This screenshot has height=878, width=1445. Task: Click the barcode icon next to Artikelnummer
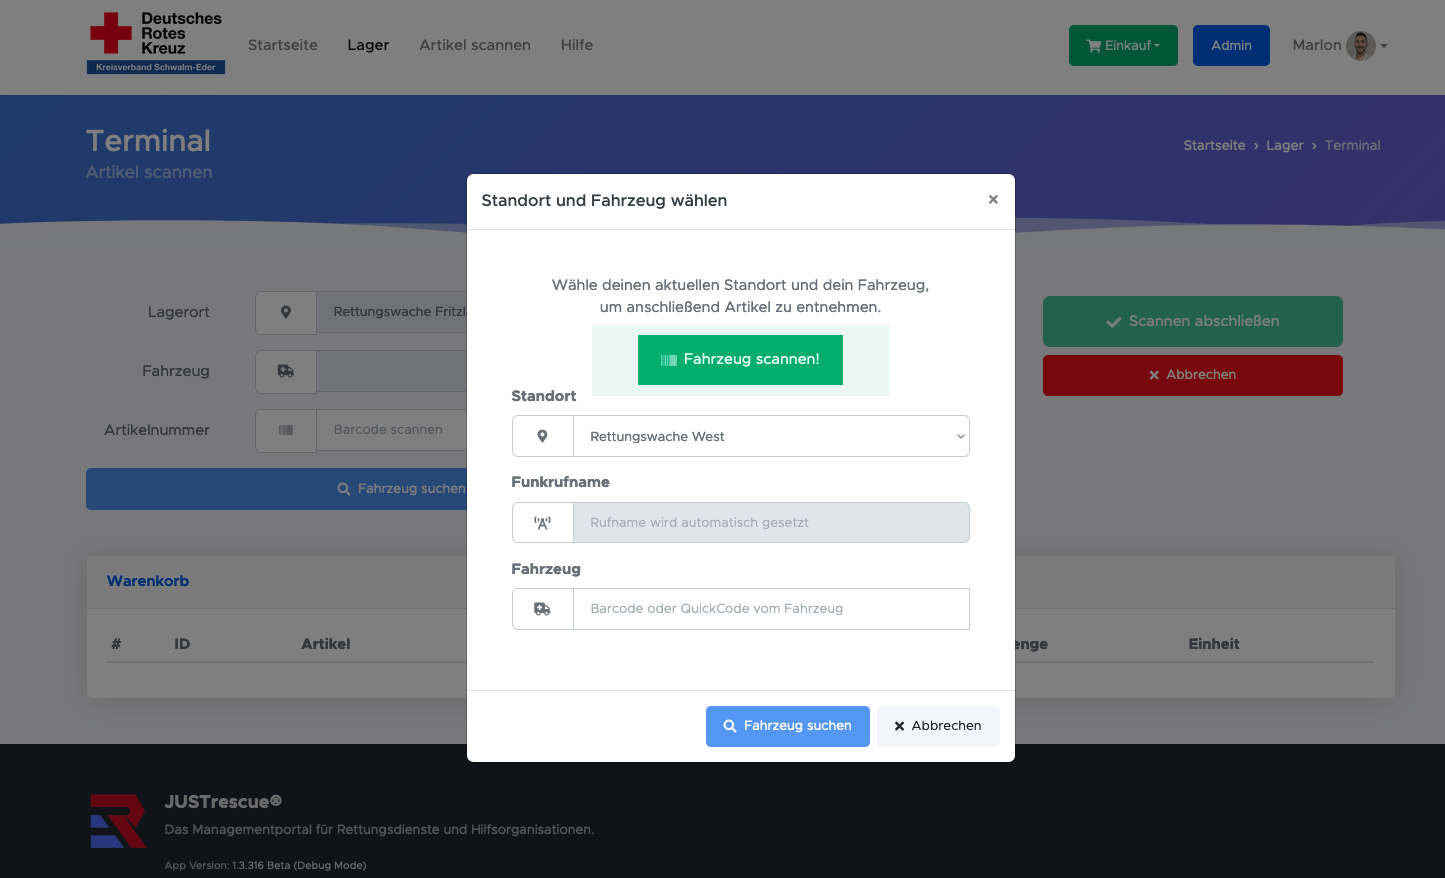pos(286,430)
